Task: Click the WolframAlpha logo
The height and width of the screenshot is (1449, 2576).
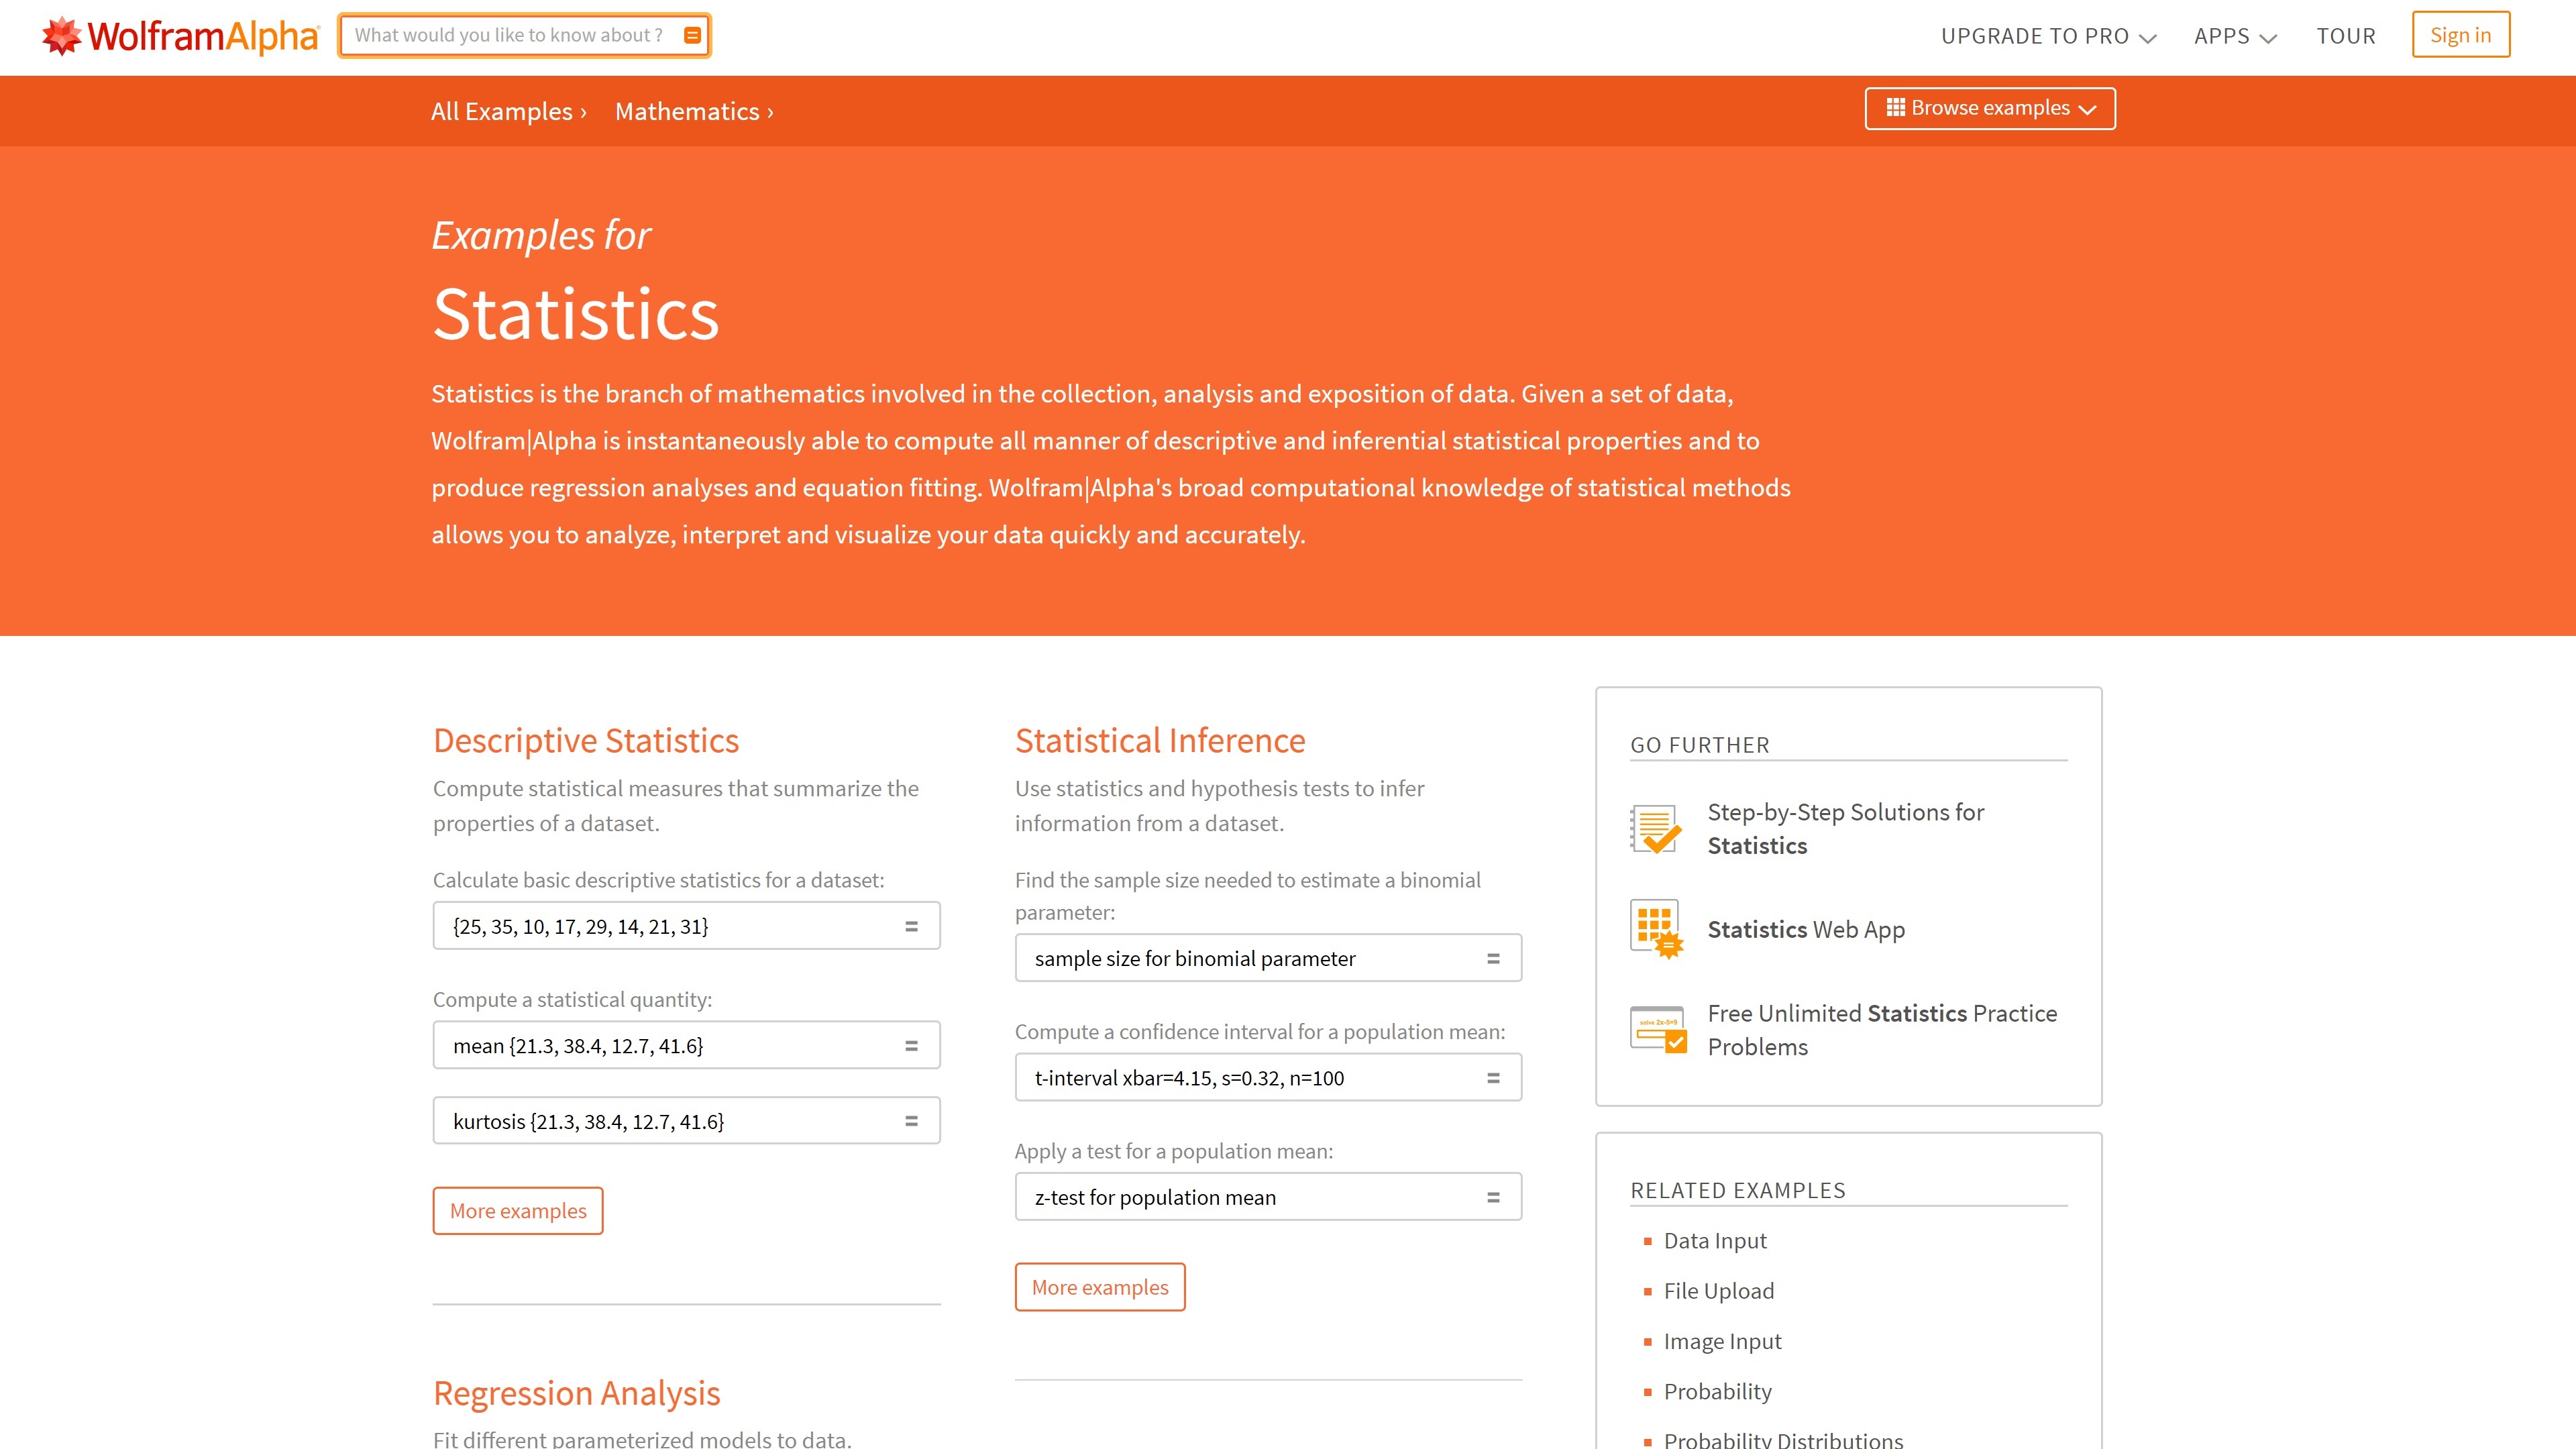Action: (x=180, y=36)
